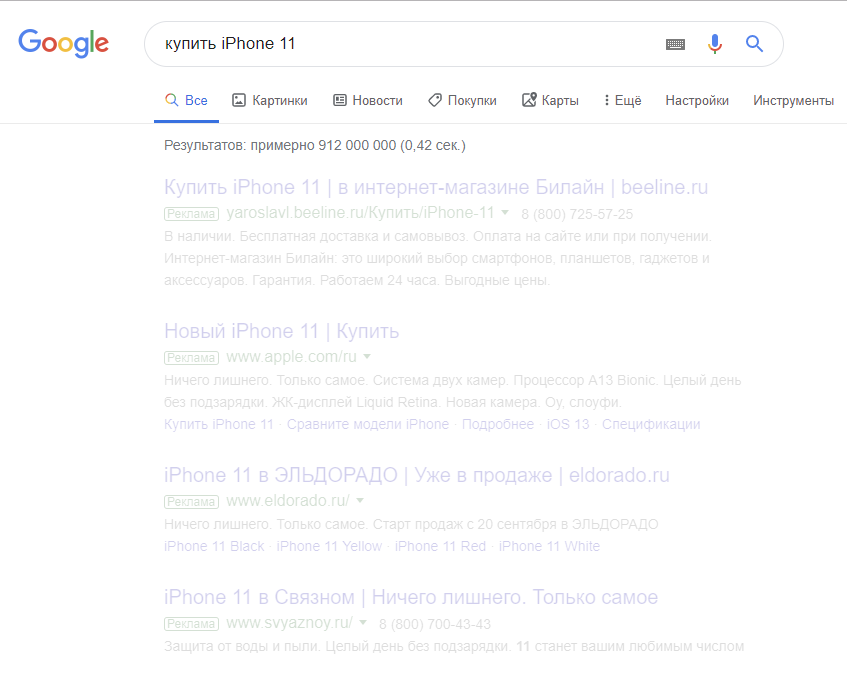
Task: Switch to the Новости tab
Action: click(368, 100)
